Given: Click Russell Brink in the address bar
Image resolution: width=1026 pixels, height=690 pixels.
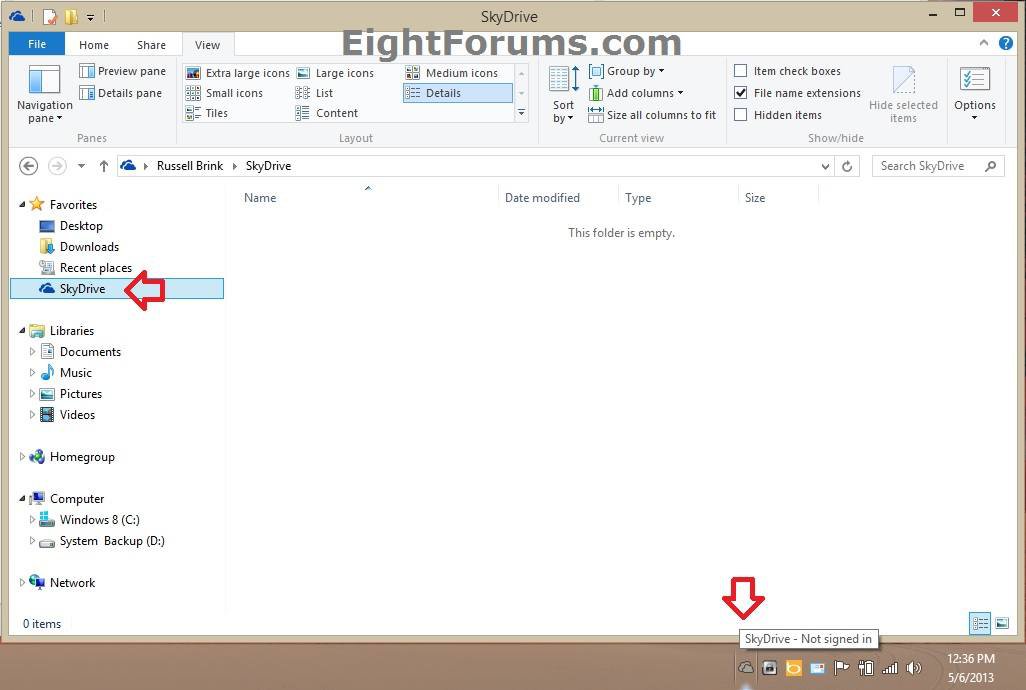Looking at the screenshot, I should click(x=190, y=166).
